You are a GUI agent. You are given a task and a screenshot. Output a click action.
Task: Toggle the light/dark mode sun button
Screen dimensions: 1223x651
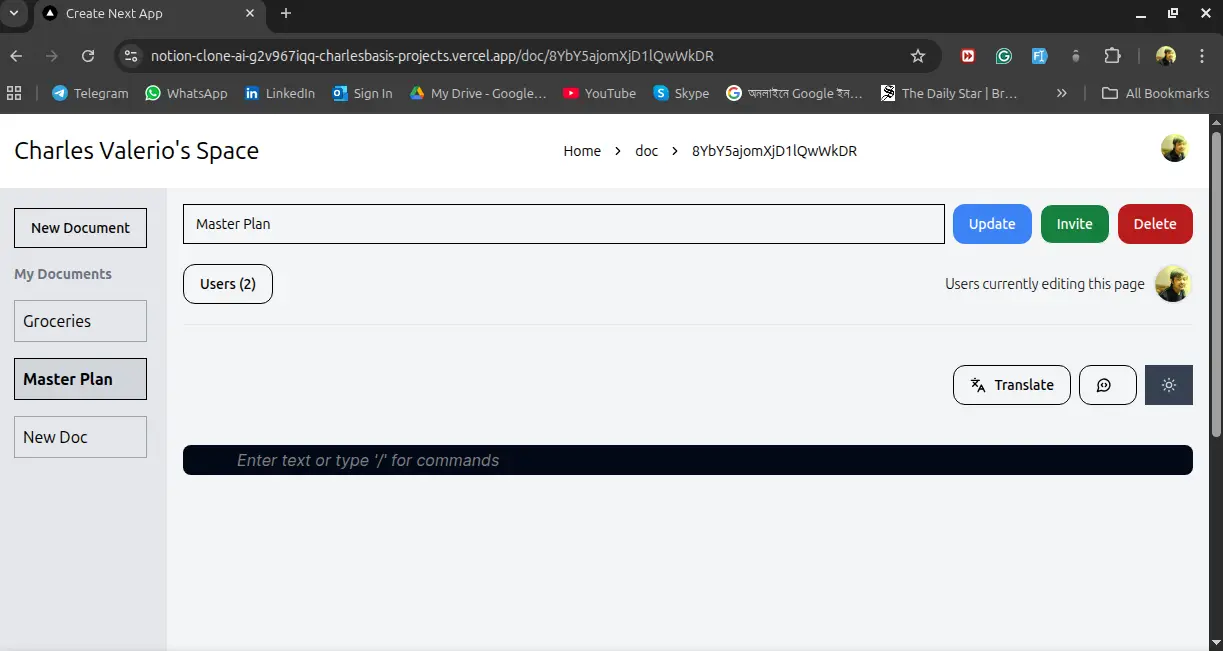click(x=1168, y=385)
